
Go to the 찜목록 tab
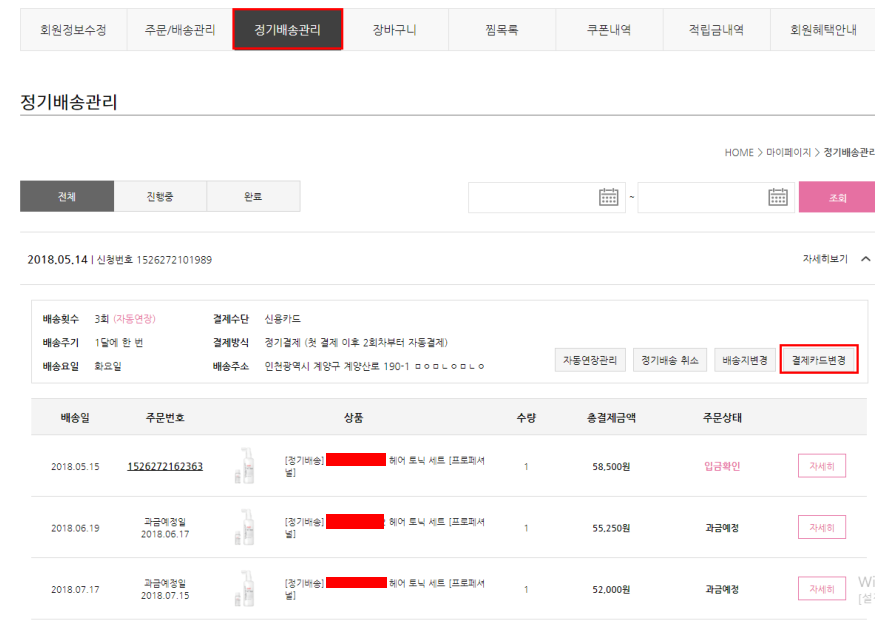point(502,30)
